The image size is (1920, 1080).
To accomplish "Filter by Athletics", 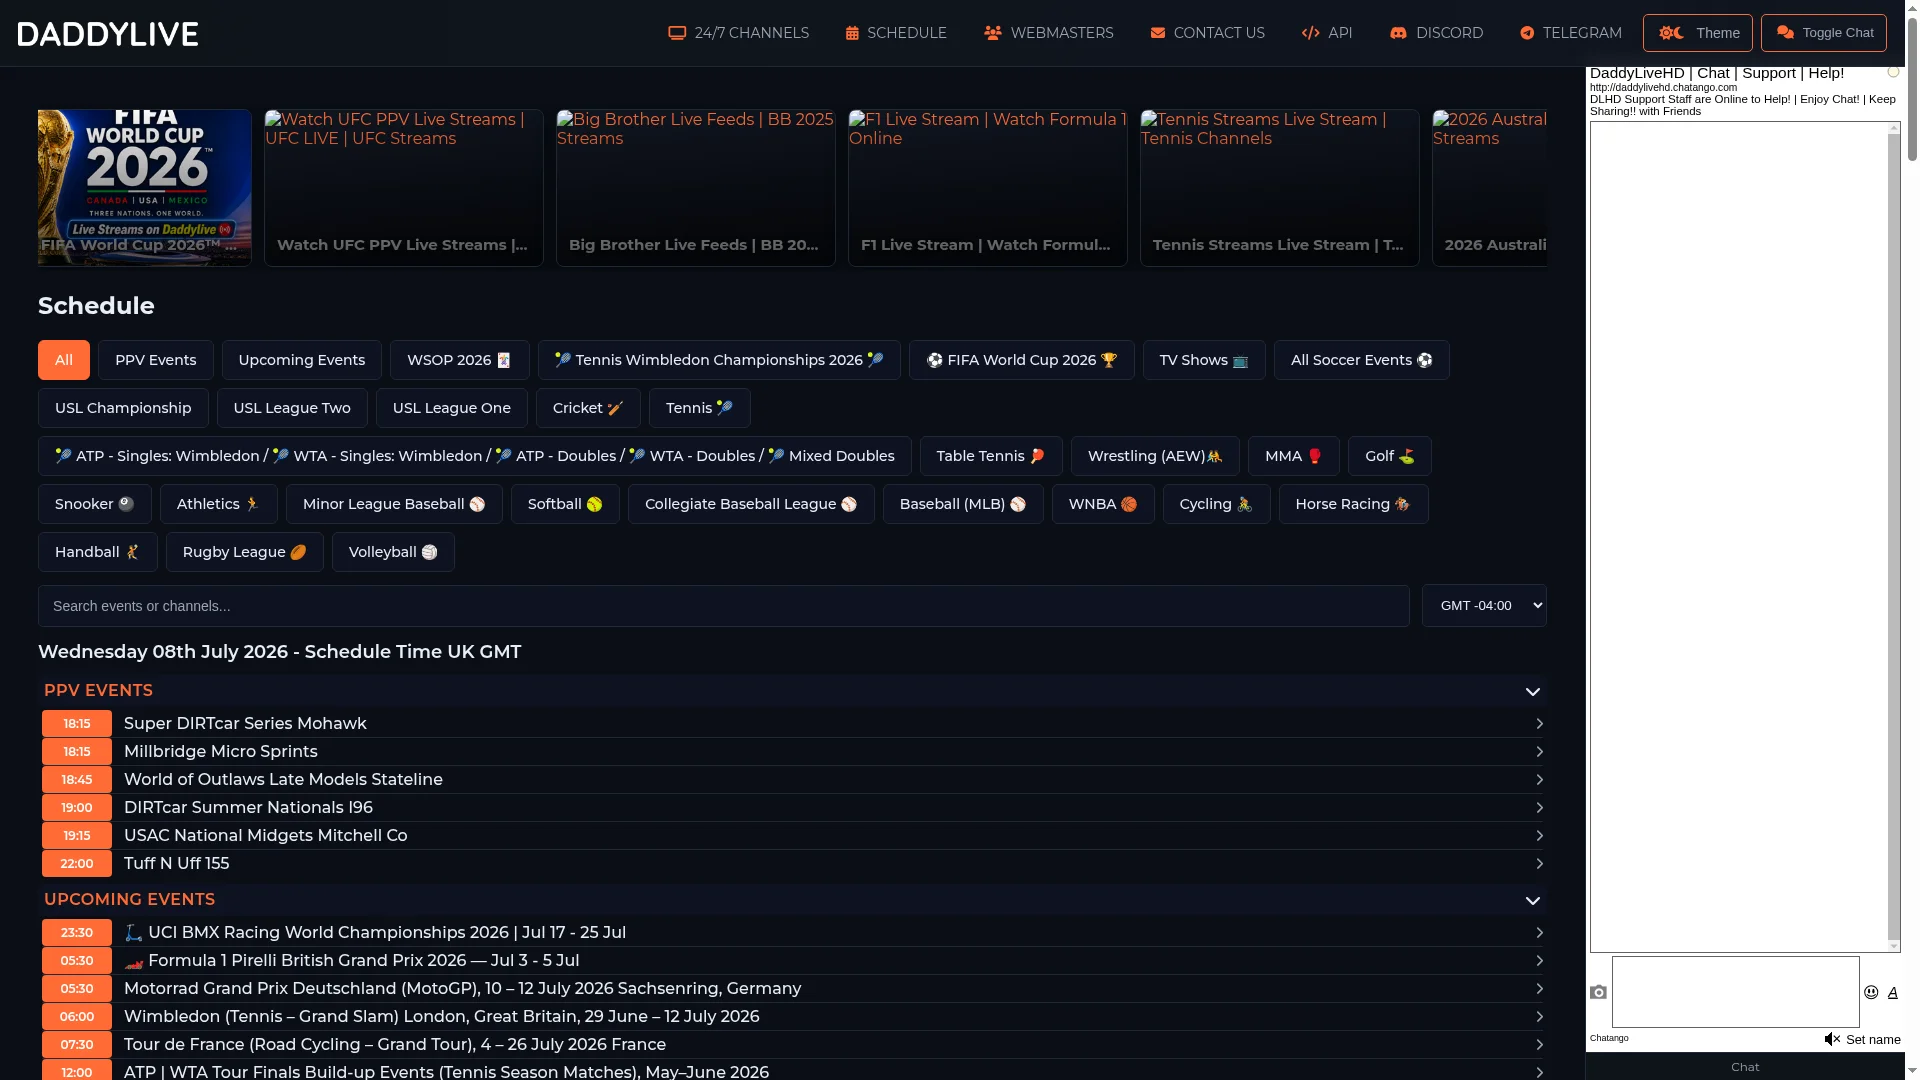I will [219, 504].
